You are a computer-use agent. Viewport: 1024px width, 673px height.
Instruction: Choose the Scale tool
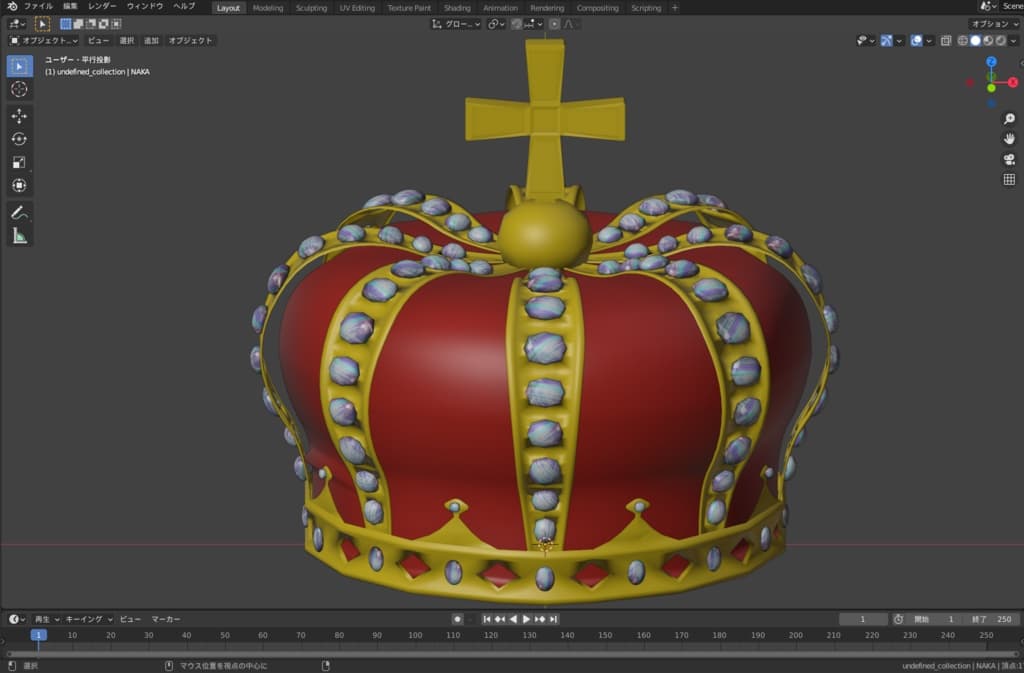coord(19,162)
